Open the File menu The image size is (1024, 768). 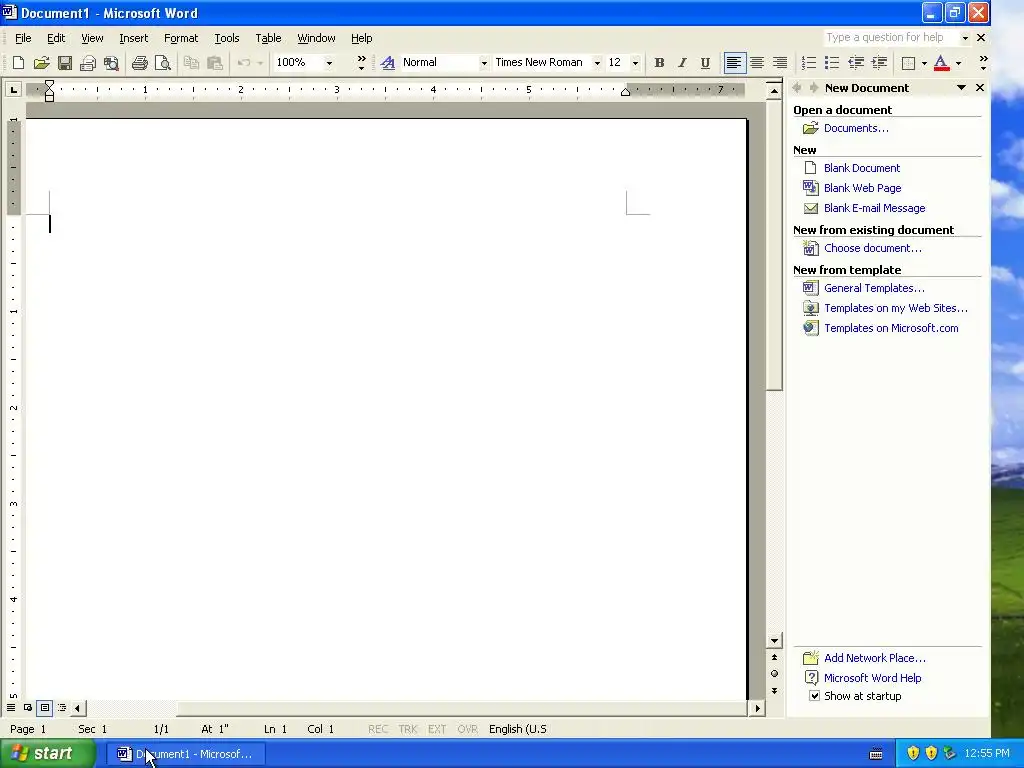click(x=23, y=38)
